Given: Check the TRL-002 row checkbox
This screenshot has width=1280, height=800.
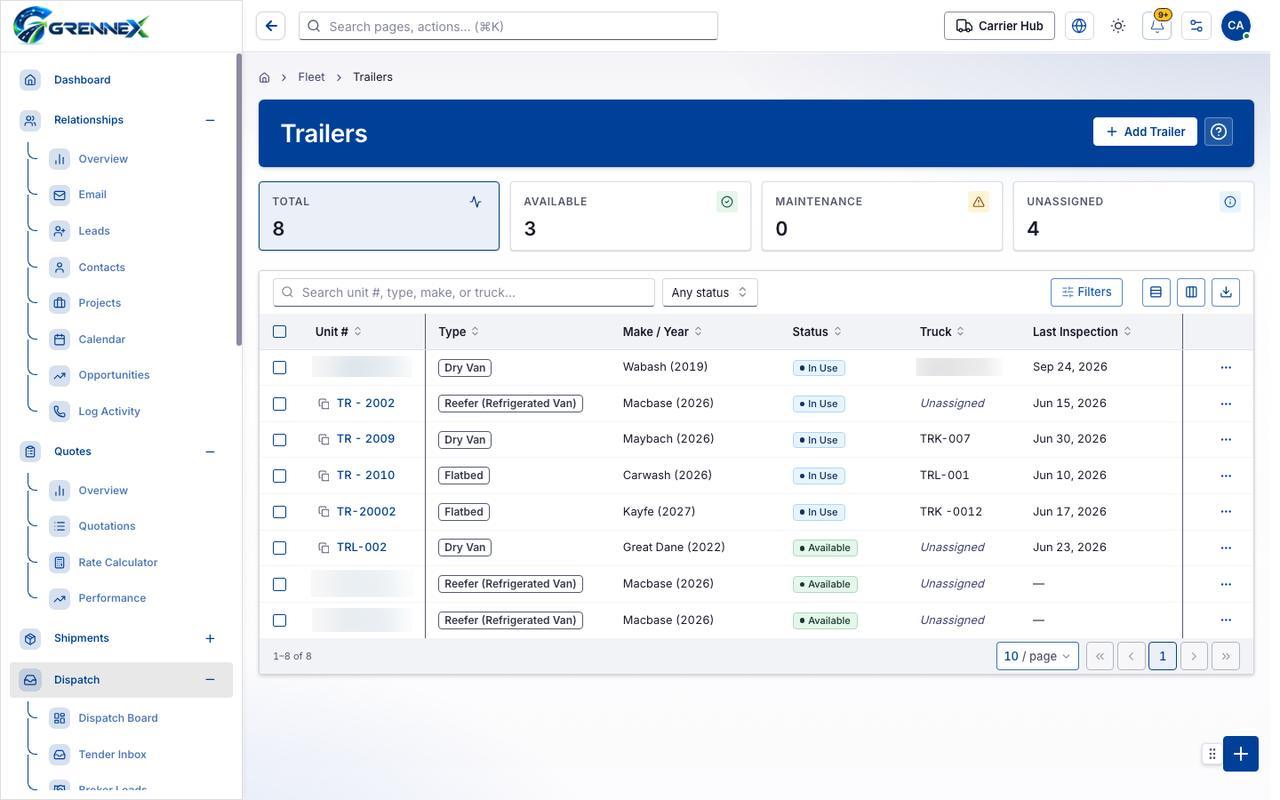Looking at the screenshot, I should 280,548.
